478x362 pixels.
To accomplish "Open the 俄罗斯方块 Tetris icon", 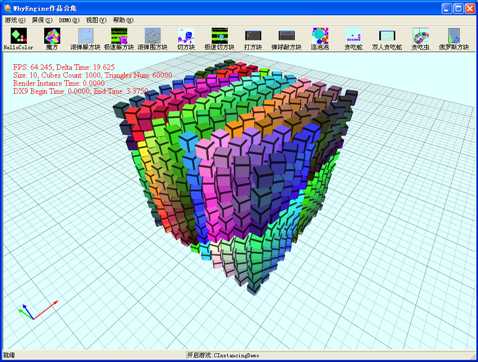I will click(x=454, y=39).
